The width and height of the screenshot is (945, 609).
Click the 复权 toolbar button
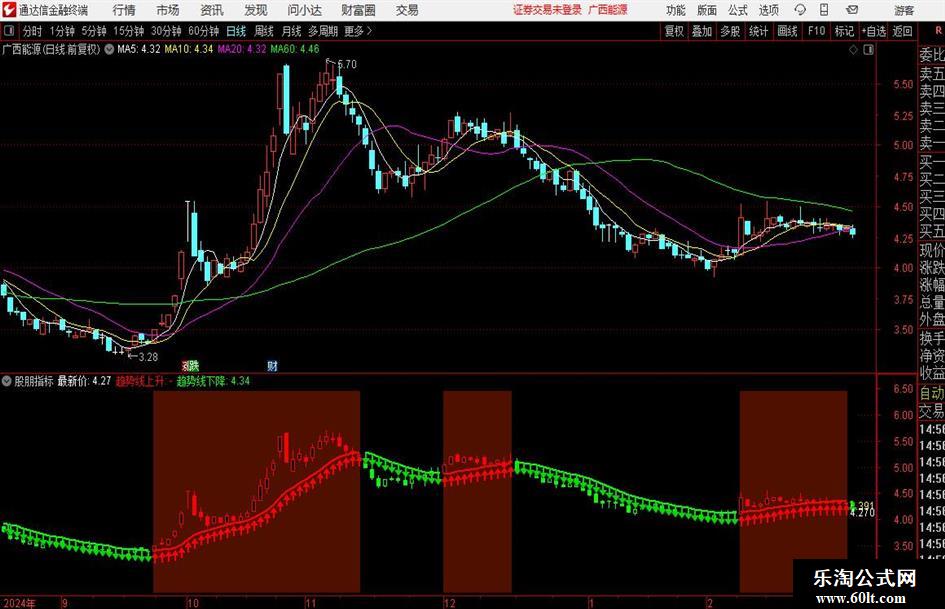pos(674,31)
